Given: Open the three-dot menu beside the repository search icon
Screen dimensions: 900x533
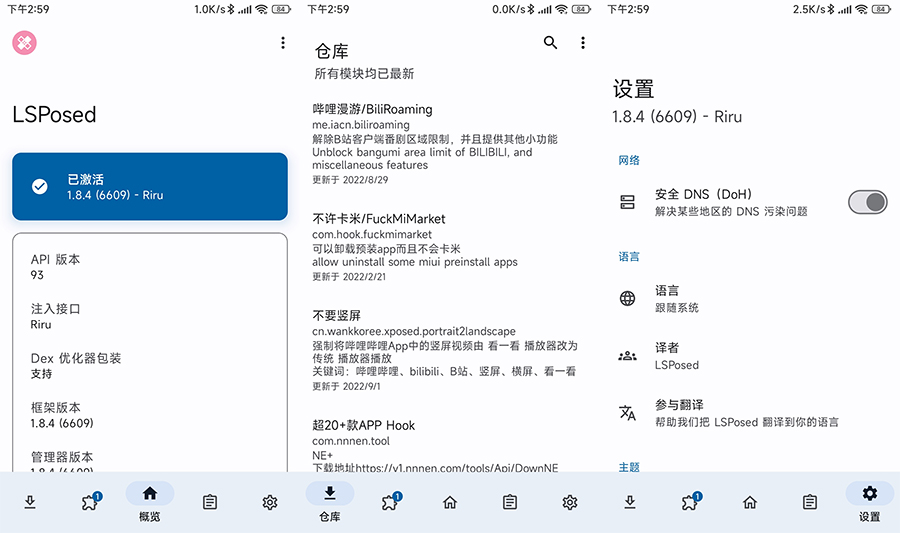Looking at the screenshot, I should 583,43.
